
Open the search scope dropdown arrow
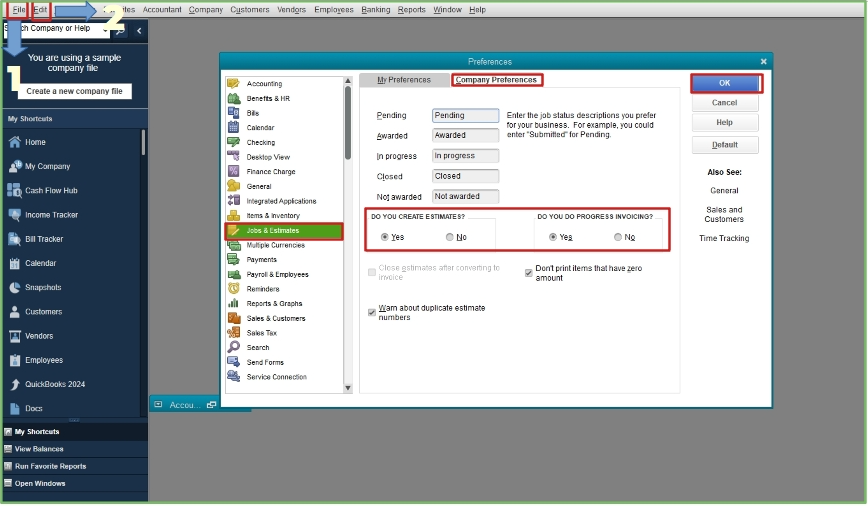coord(105,31)
